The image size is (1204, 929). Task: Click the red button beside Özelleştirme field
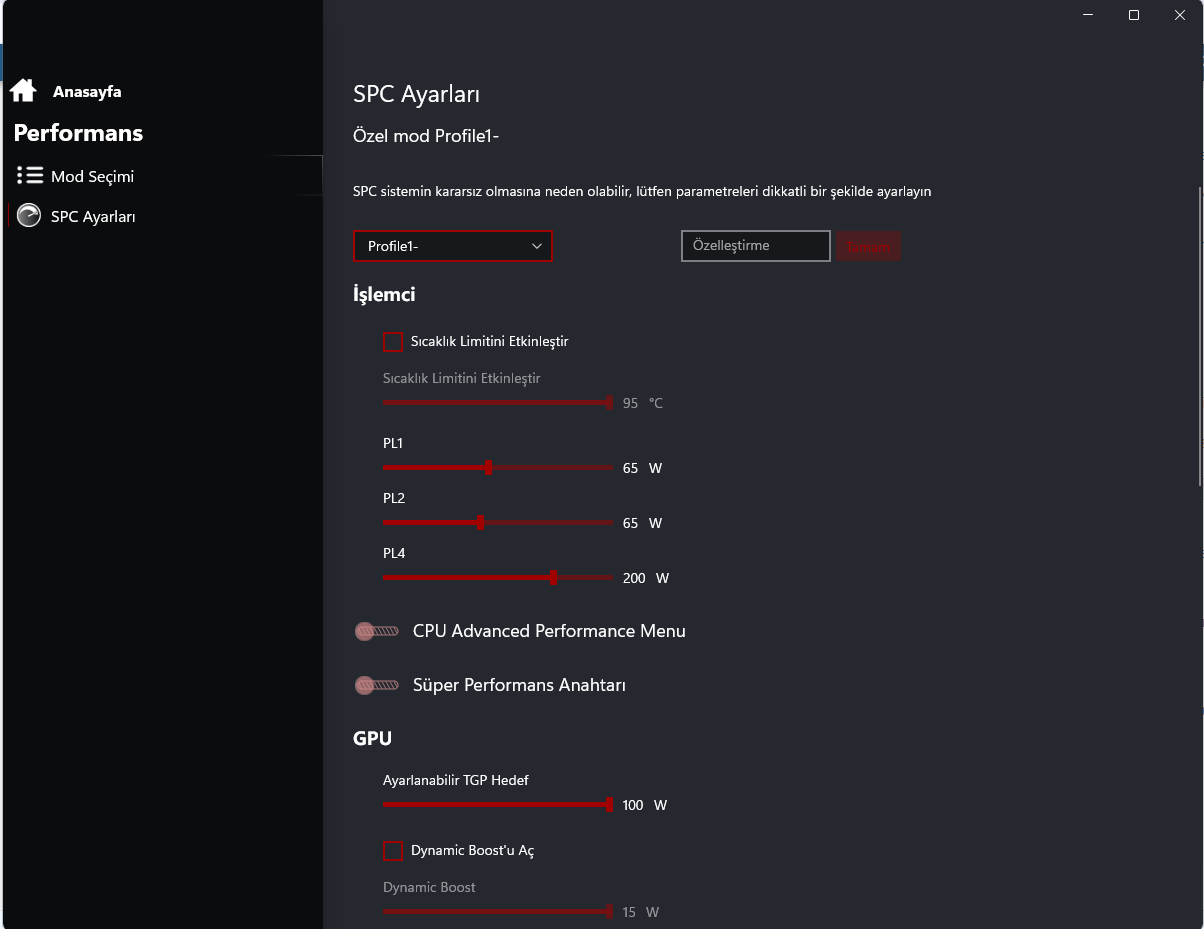(x=868, y=246)
